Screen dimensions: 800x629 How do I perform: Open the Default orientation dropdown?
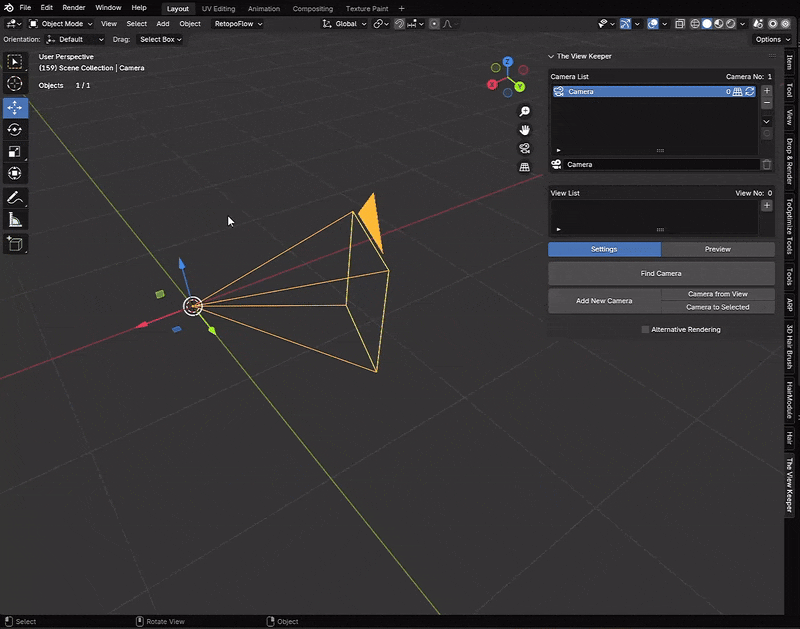[x=75, y=39]
